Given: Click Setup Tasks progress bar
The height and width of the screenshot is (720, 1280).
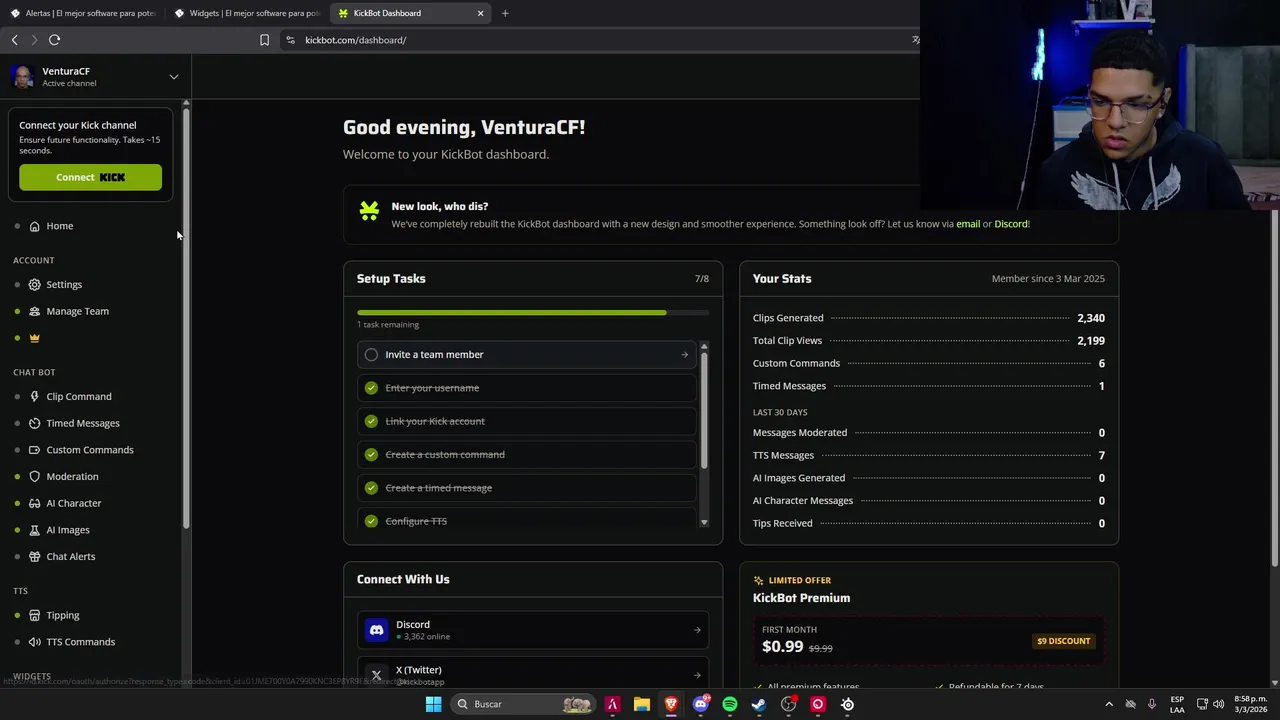Looking at the screenshot, I should (533, 313).
